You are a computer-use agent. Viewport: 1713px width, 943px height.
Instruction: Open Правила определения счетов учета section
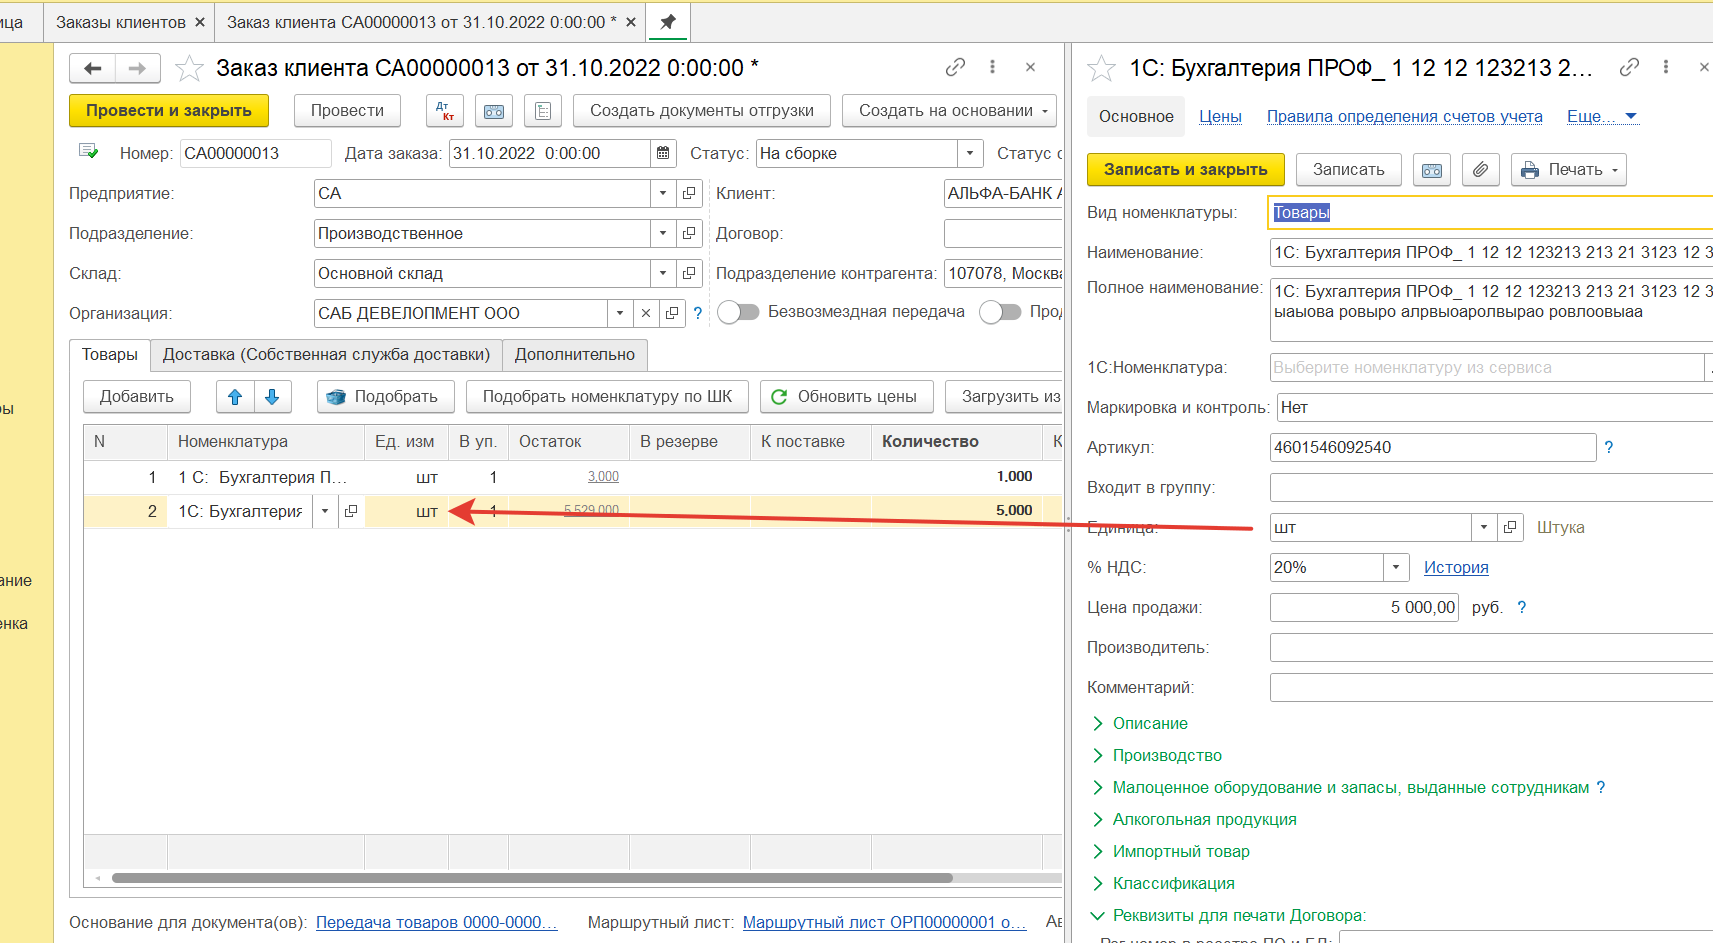coord(1404,116)
